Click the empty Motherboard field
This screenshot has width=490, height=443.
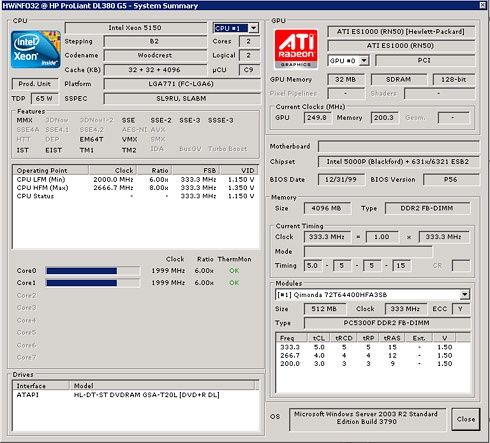click(x=398, y=146)
